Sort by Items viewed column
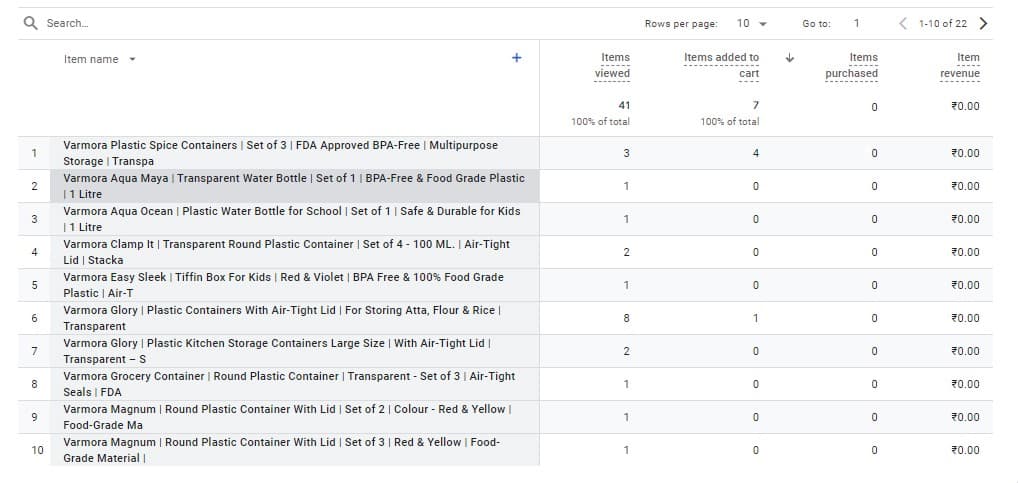1018x483 pixels. tap(612, 65)
